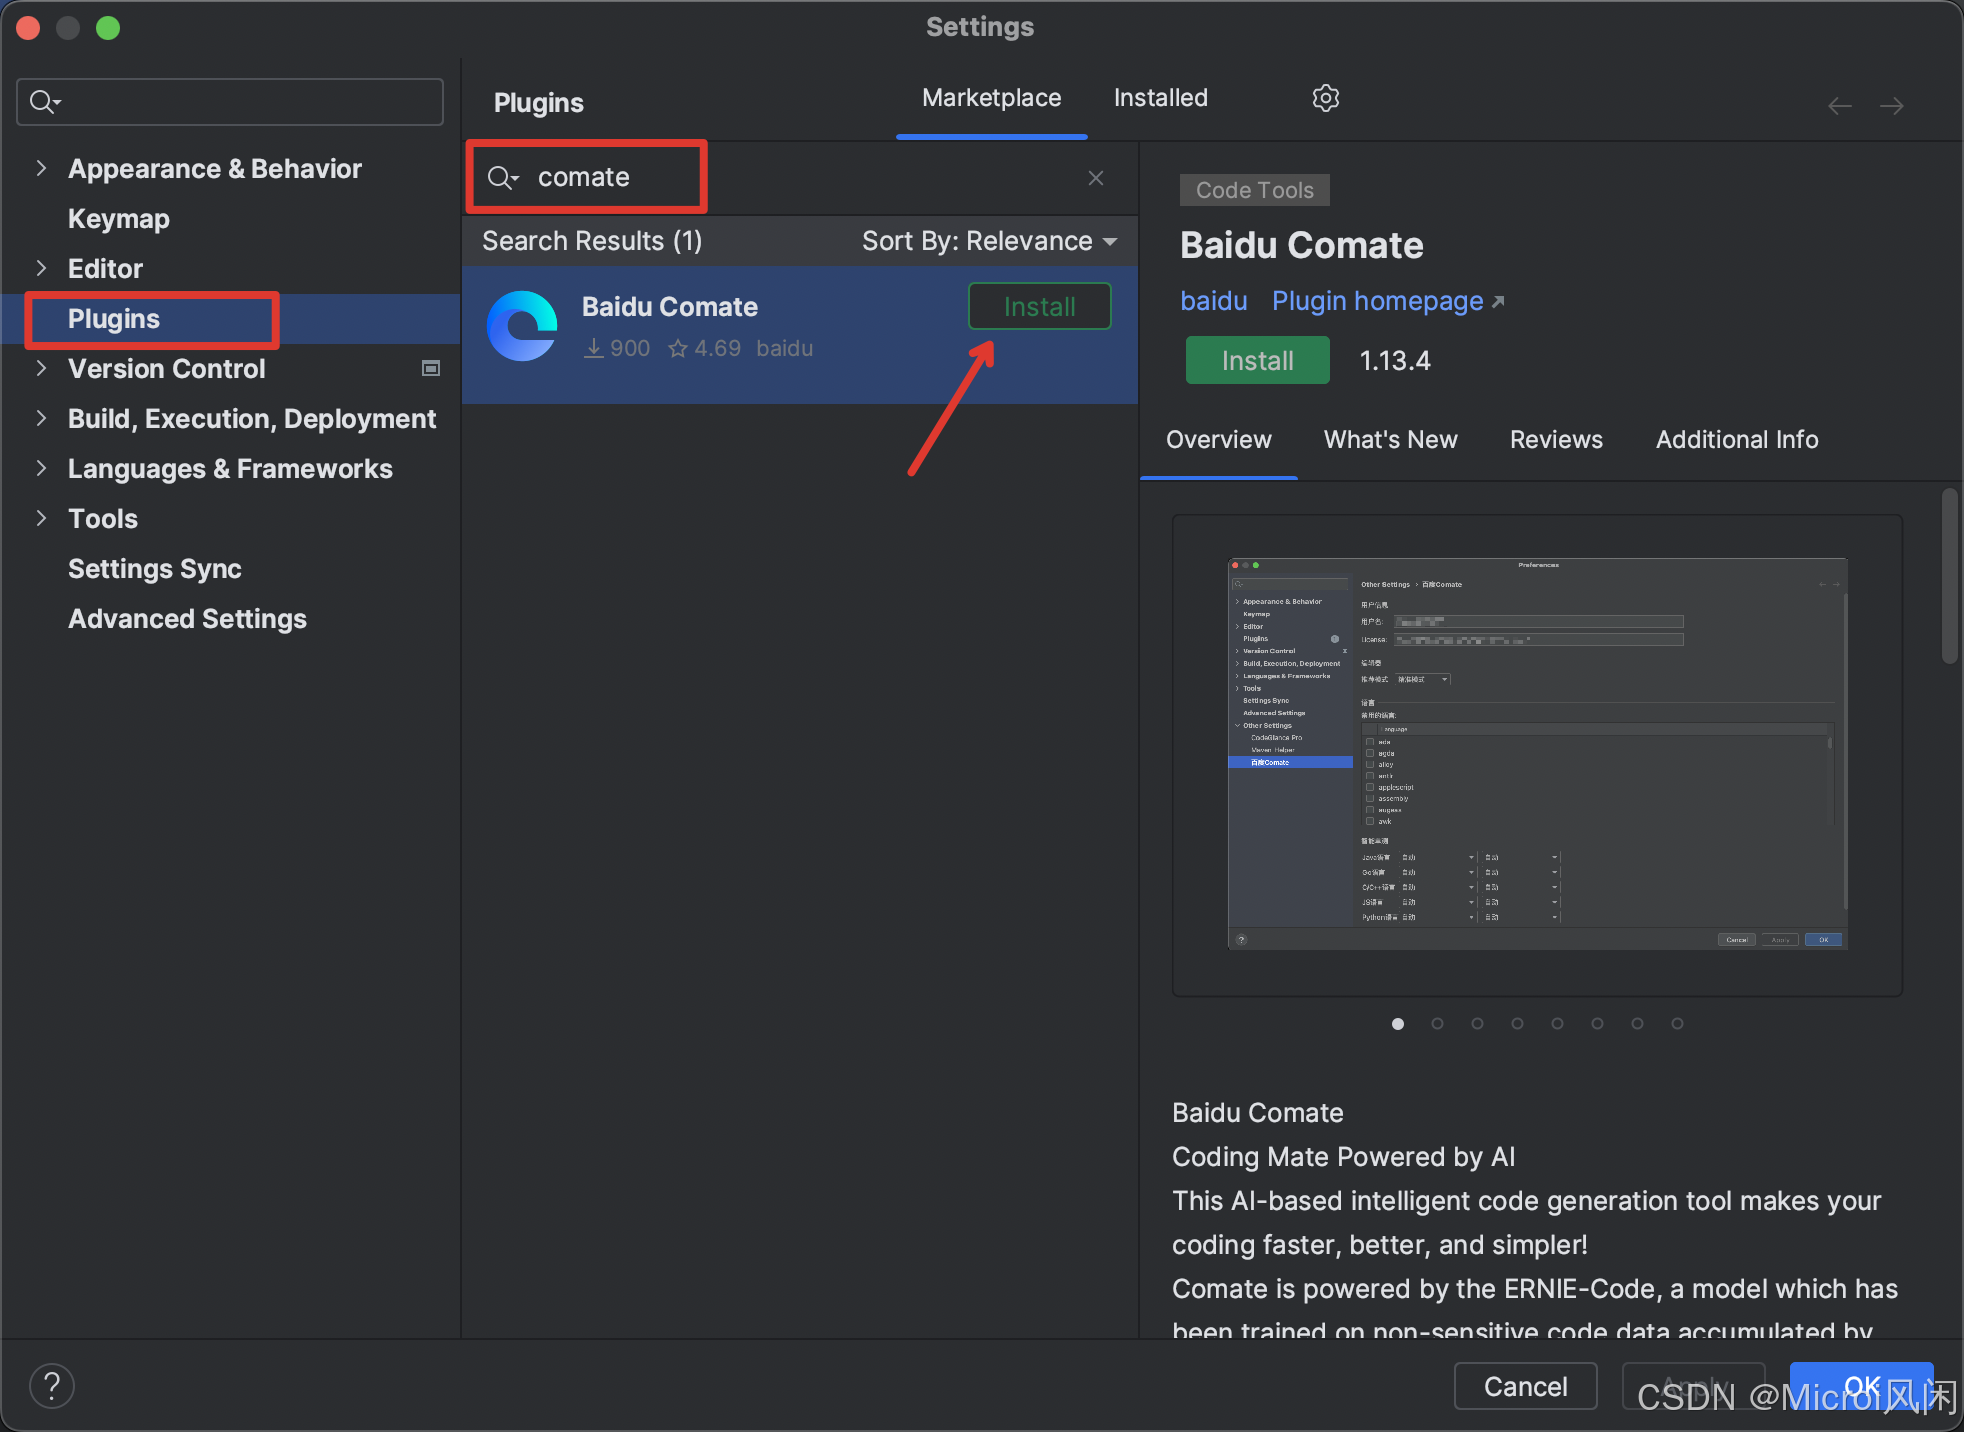Click the plugins settings gear icon
Image resolution: width=1964 pixels, height=1432 pixels.
click(1325, 98)
